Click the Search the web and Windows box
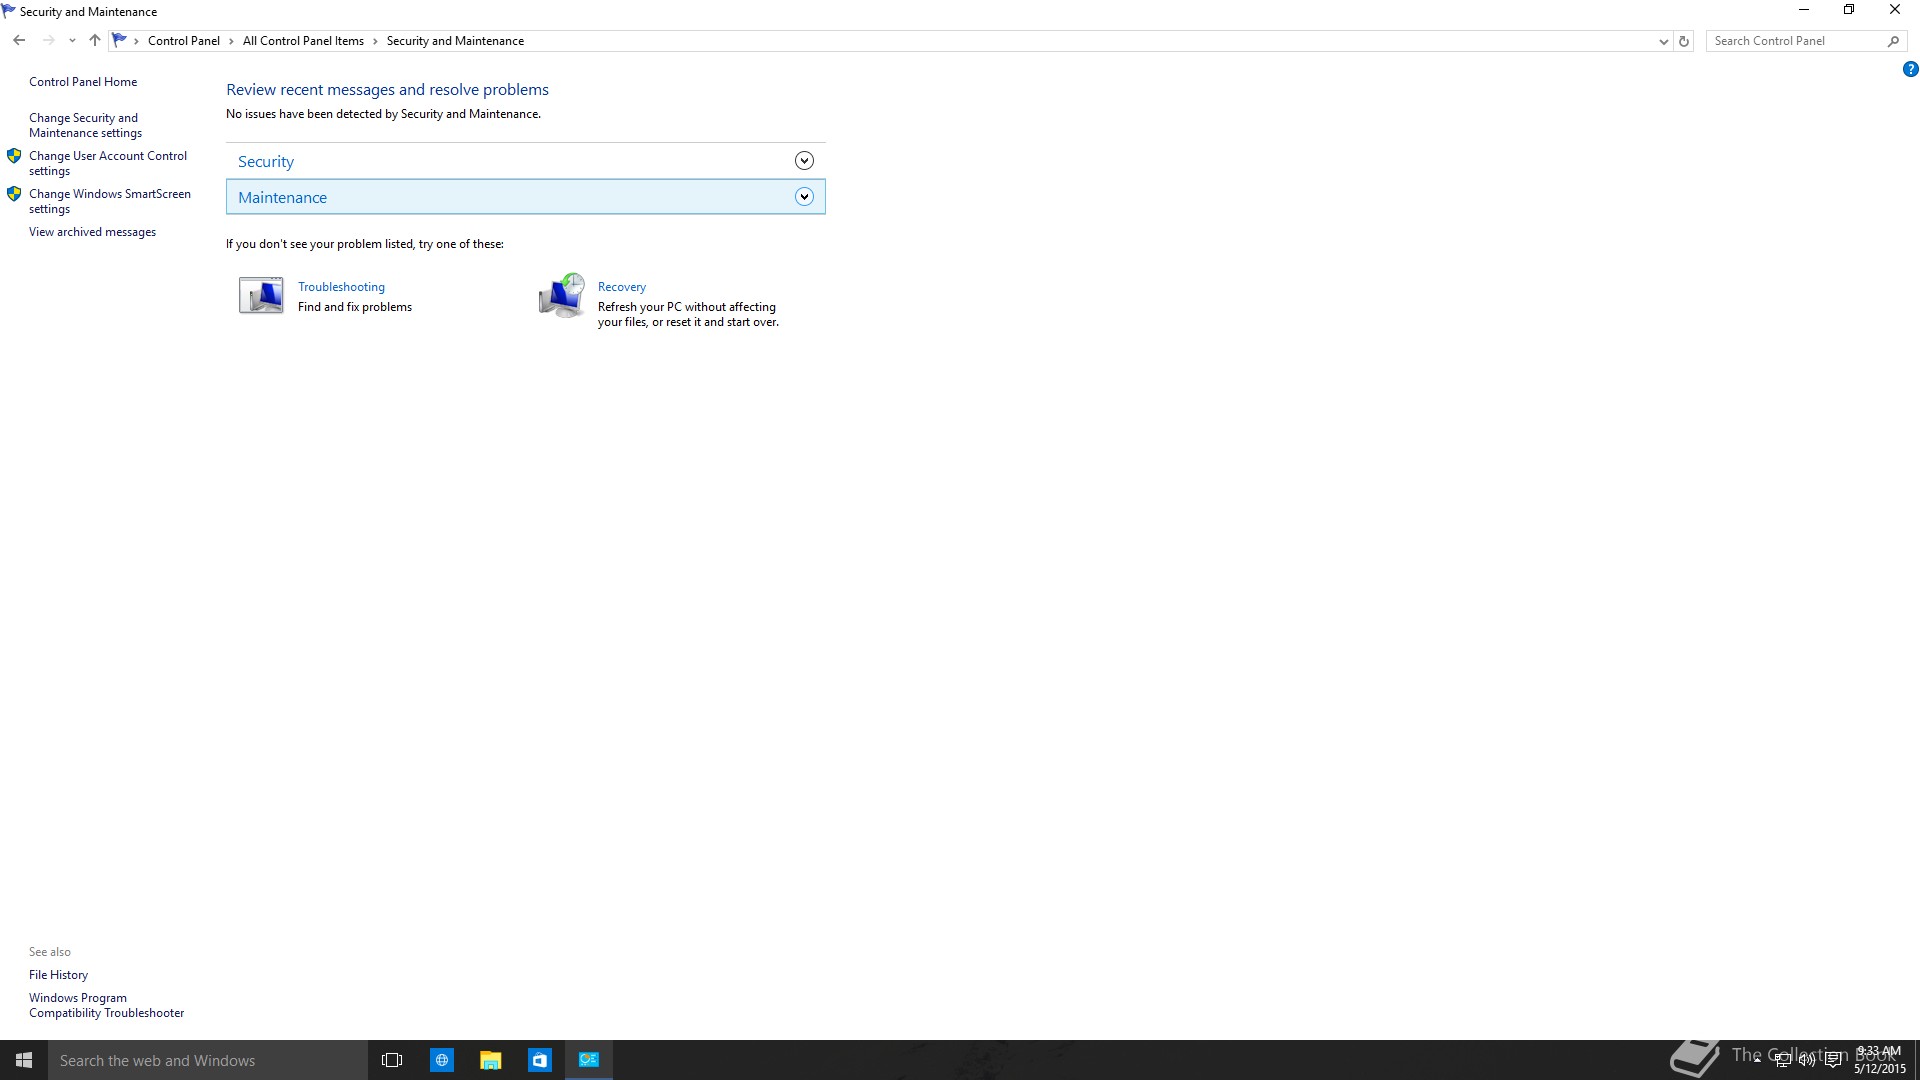 coord(208,1060)
